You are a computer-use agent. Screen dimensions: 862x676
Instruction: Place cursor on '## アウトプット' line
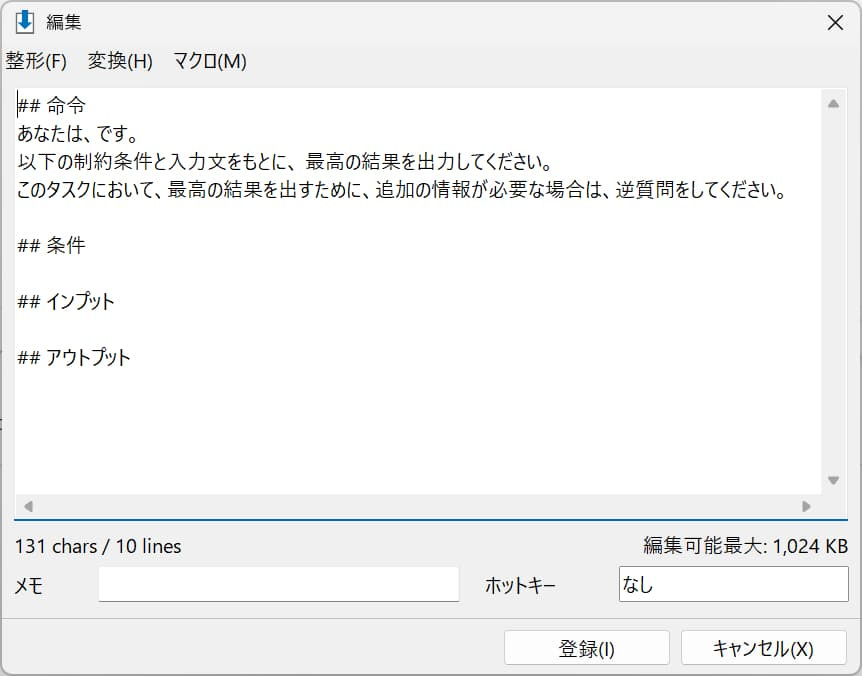pos(74,357)
